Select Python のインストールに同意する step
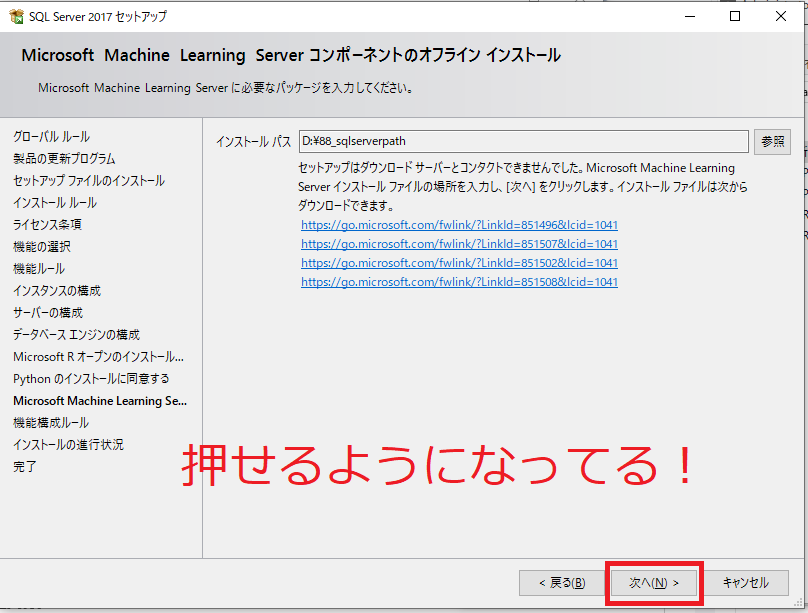808x613 pixels. 91,379
